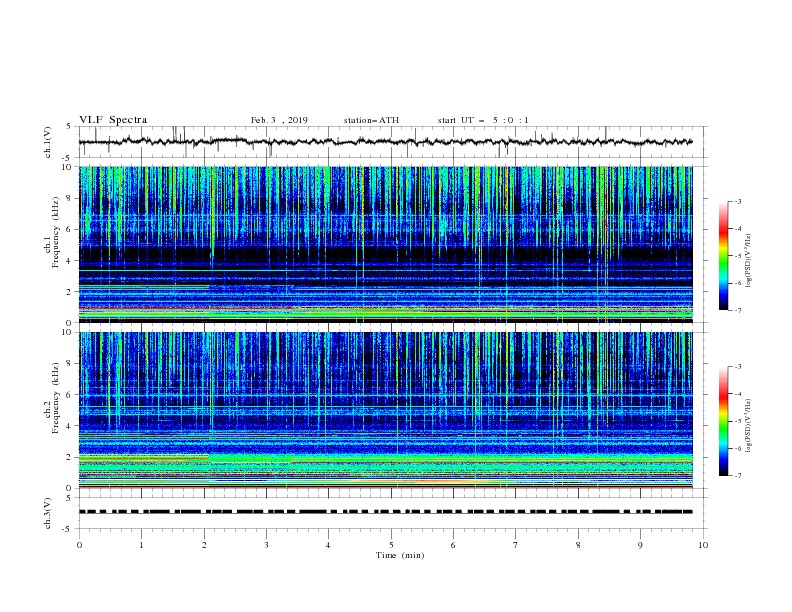Click the "5" tick on the time axis
Image resolution: width=792 pixels, height=612 pixels.
pyautogui.click(x=391, y=545)
